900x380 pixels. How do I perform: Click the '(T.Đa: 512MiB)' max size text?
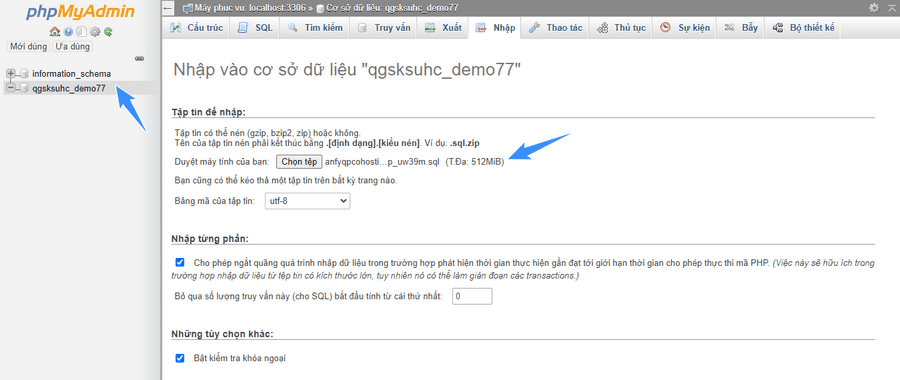click(475, 162)
